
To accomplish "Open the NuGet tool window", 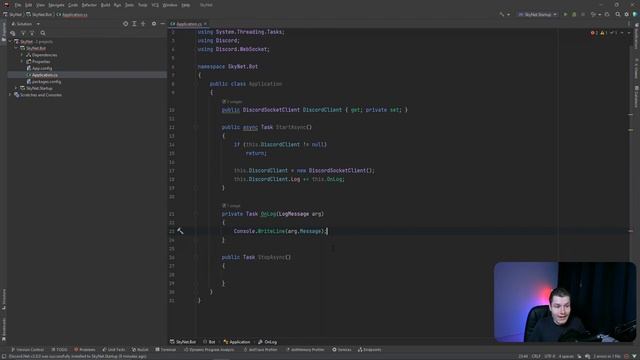I will [x=140, y=350].
